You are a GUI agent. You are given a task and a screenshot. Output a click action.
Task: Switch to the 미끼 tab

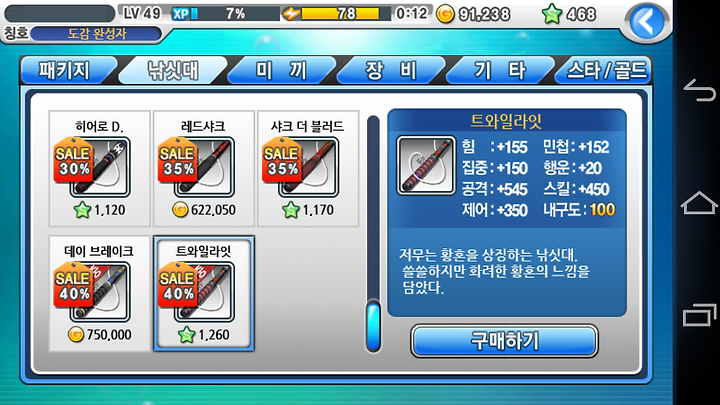coord(281,70)
